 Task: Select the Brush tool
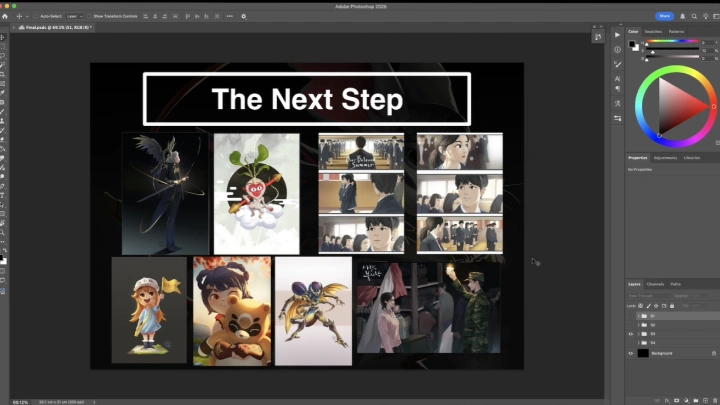coord(2,112)
